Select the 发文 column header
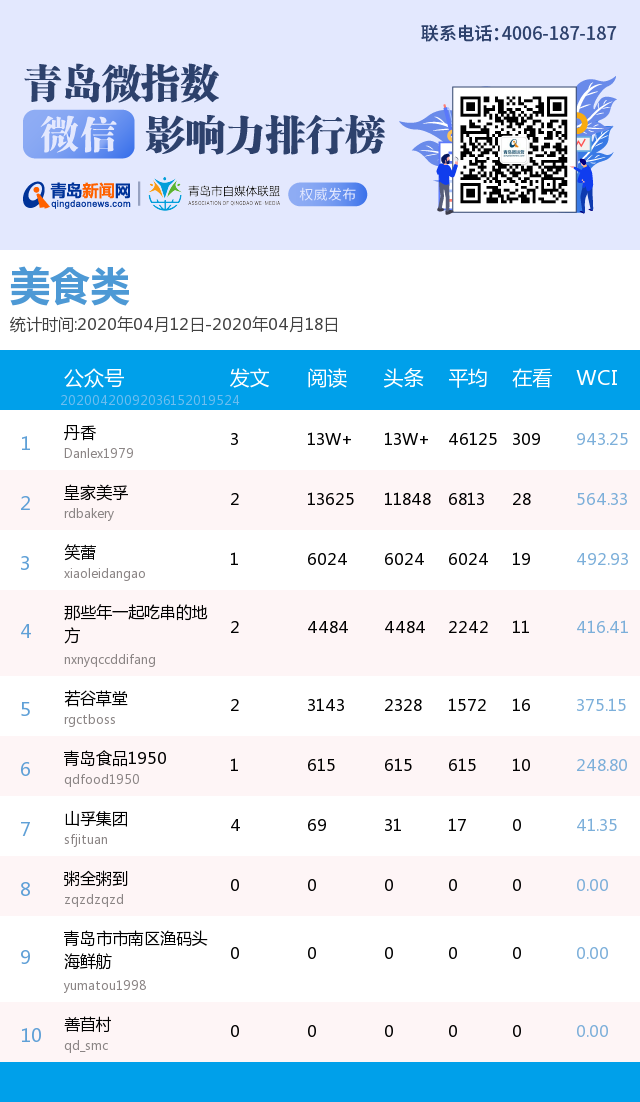 (x=249, y=378)
